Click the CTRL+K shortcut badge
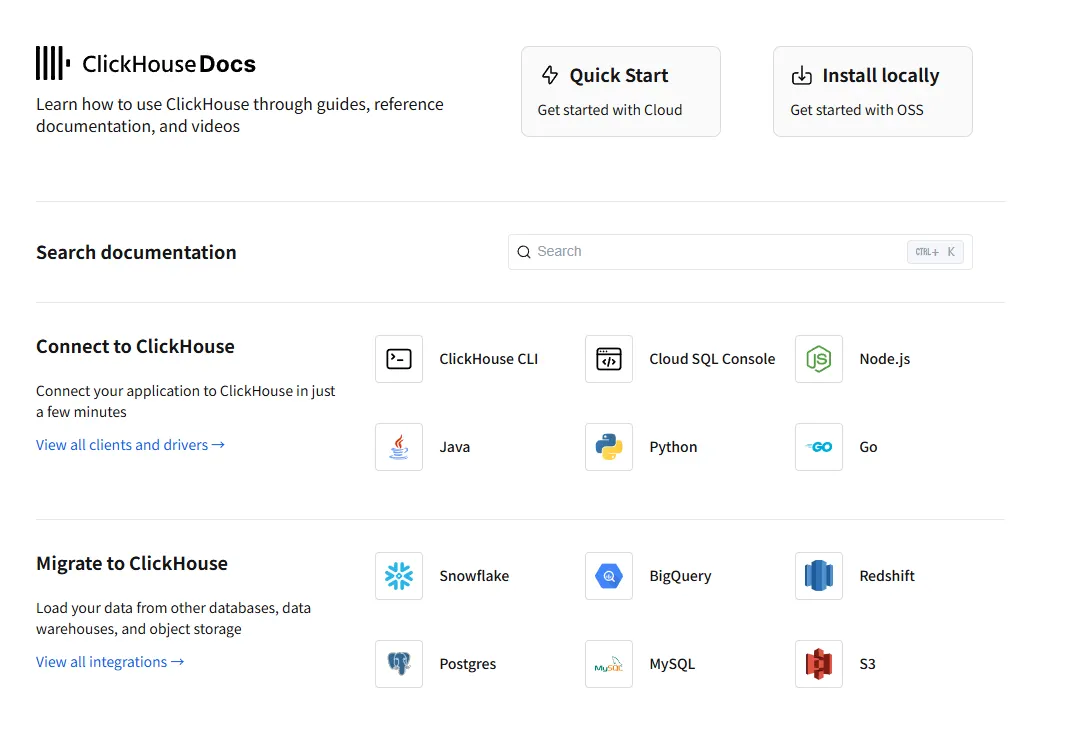Image resolution: width=1086 pixels, height=732 pixels. (935, 251)
